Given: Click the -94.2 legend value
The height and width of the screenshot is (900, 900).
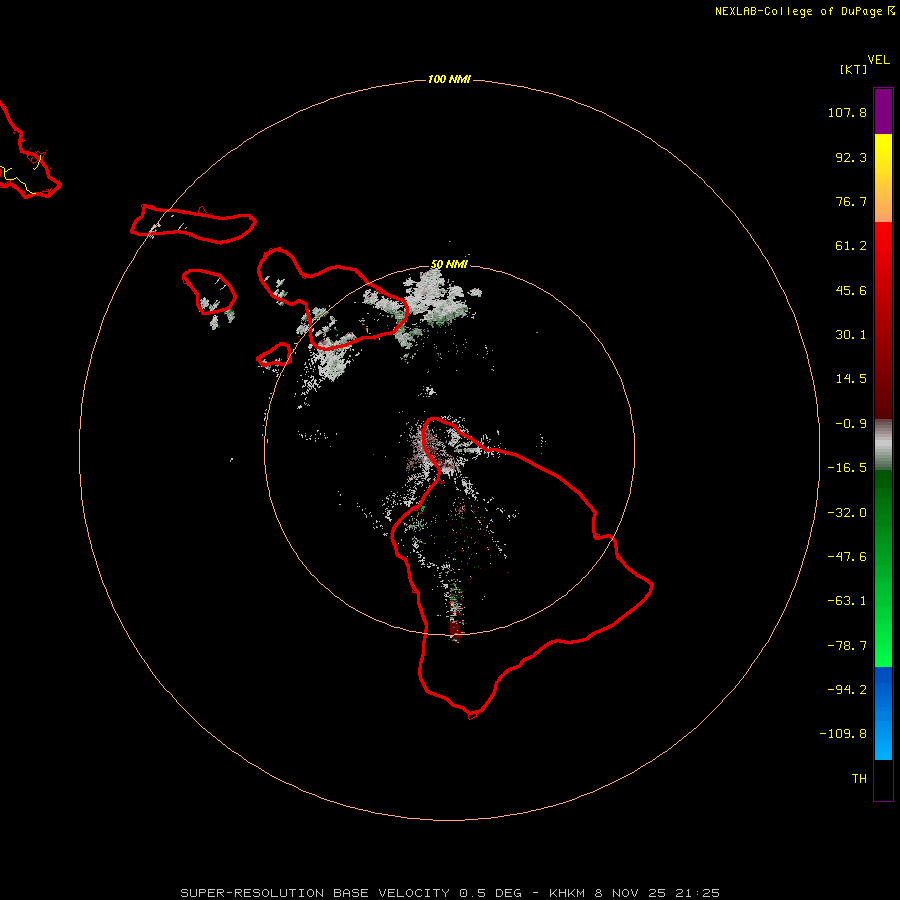Looking at the screenshot, I should coord(847,689).
